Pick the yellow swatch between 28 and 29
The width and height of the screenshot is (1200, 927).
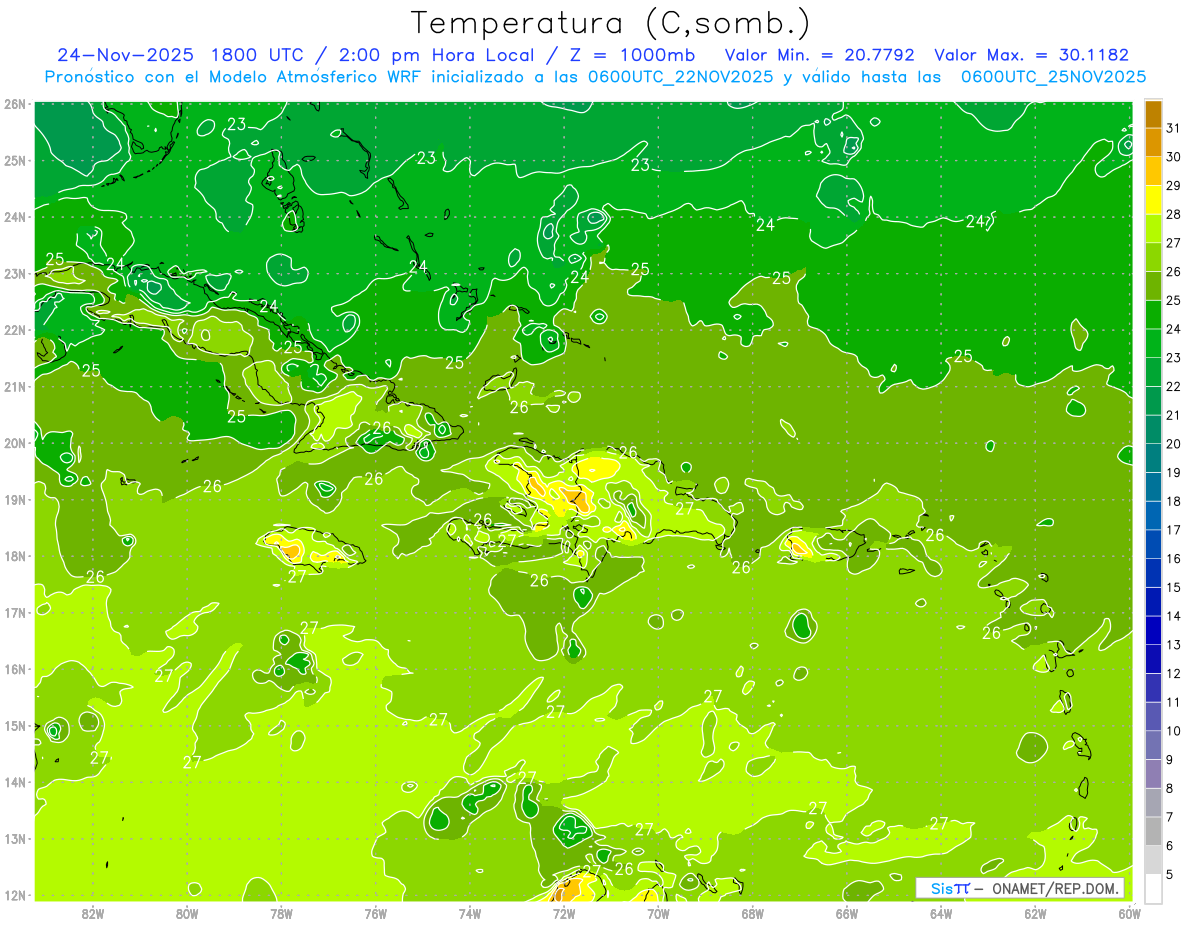tap(1154, 200)
